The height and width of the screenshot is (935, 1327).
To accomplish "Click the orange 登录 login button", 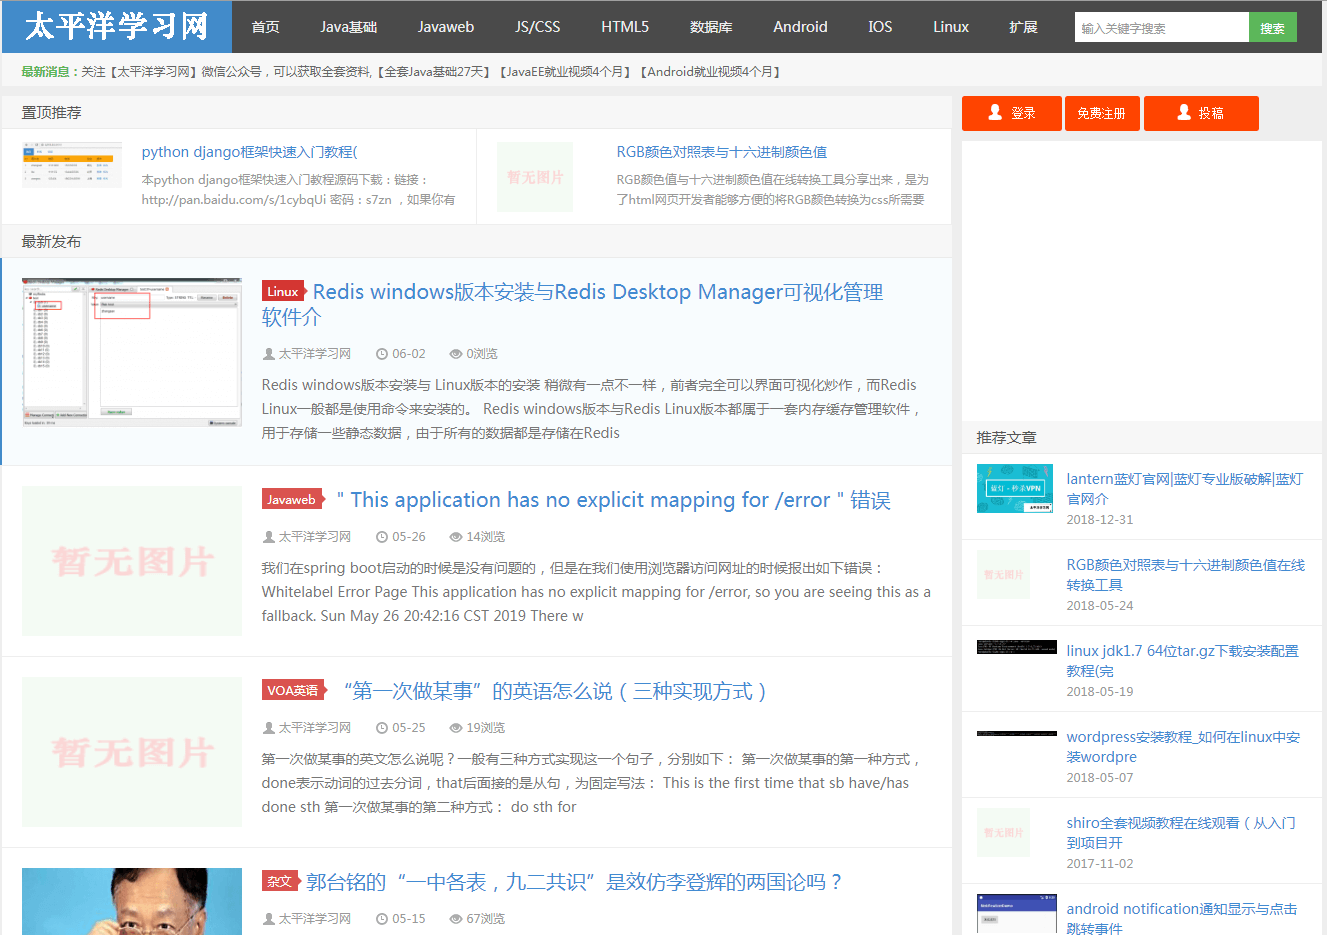I will tap(1011, 113).
